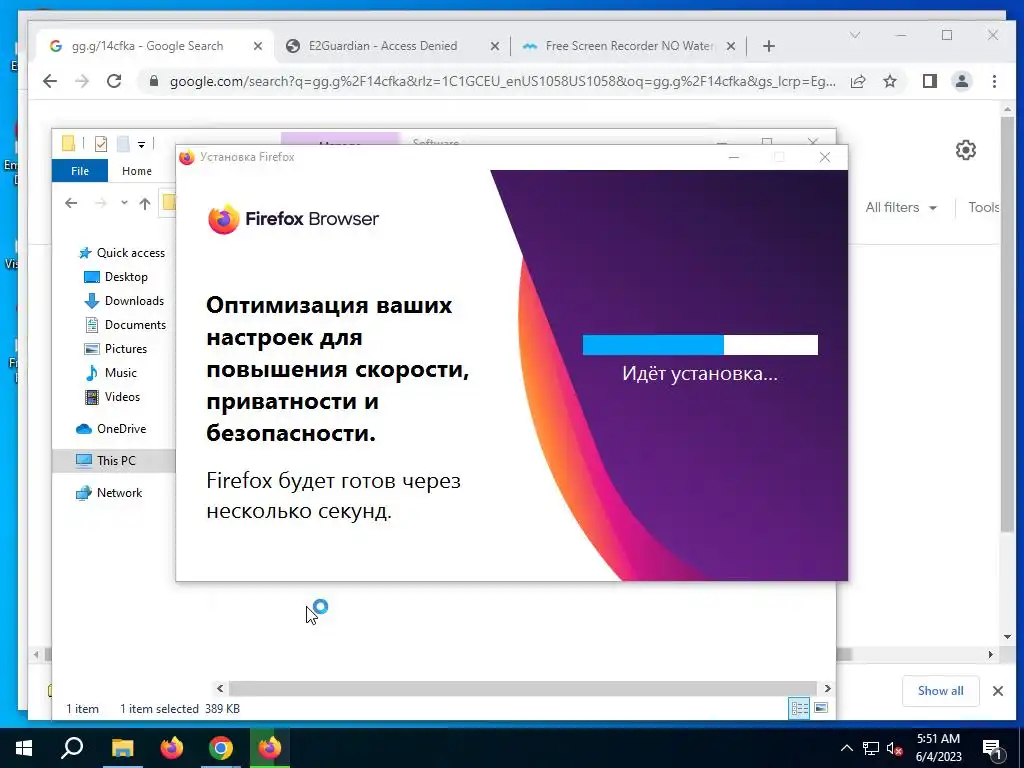
Task: Close the Google Search tab
Action: [x=258, y=46]
